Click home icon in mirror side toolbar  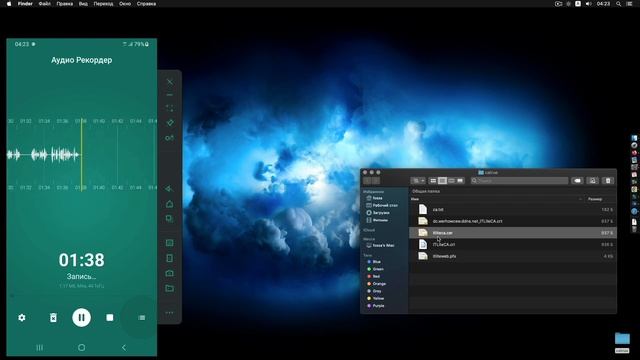coord(170,204)
